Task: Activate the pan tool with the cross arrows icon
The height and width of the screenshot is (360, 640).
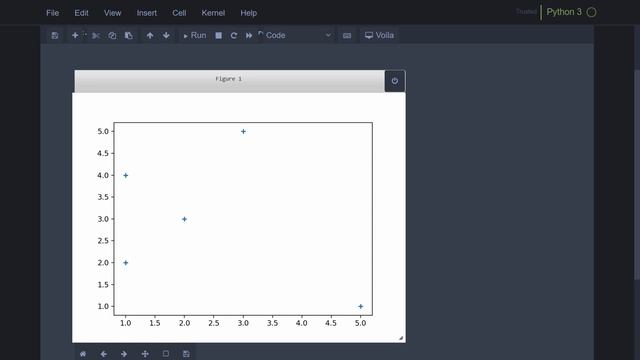Action: click(145, 354)
